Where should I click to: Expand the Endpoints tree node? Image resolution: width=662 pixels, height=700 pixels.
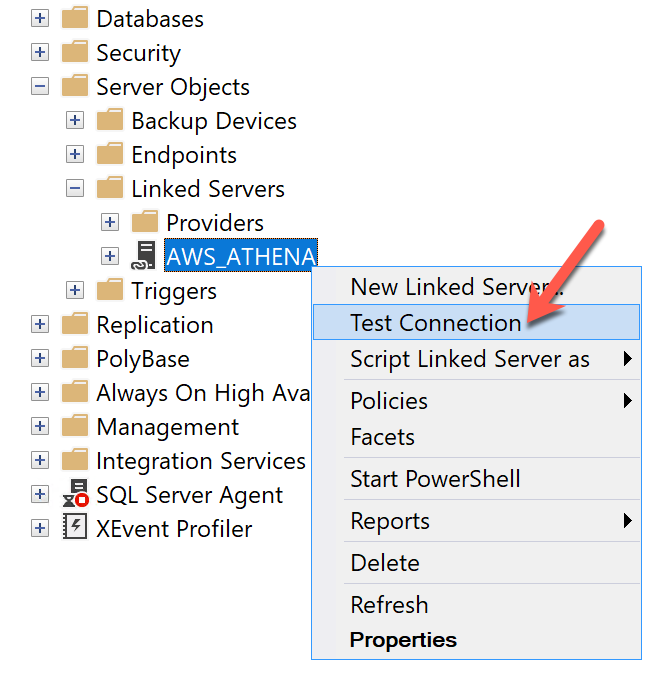[x=75, y=155]
